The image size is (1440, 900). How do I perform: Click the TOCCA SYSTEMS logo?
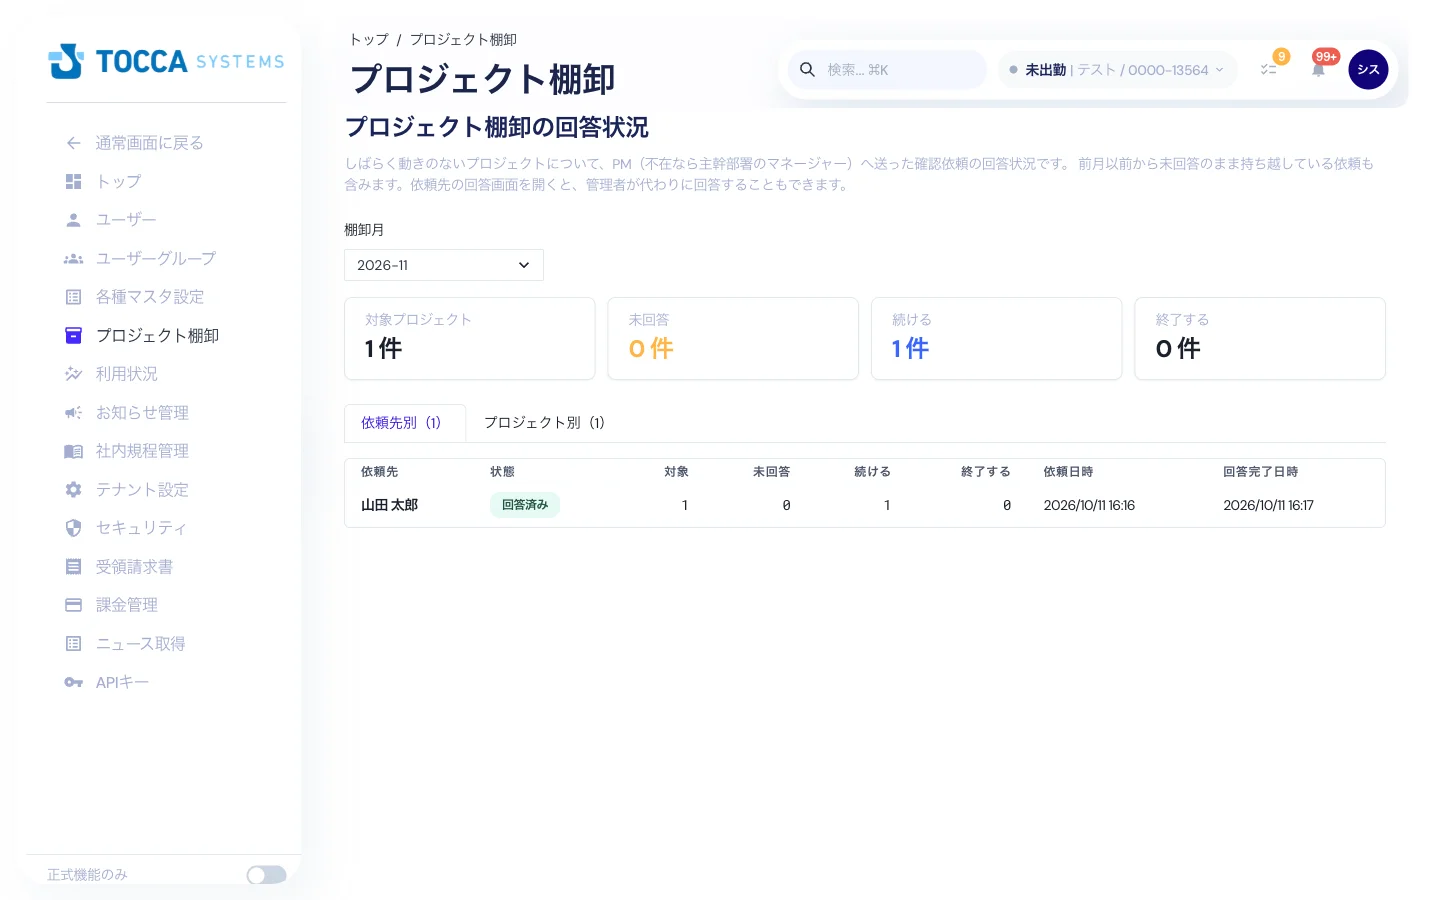pyautogui.click(x=166, y=61)
